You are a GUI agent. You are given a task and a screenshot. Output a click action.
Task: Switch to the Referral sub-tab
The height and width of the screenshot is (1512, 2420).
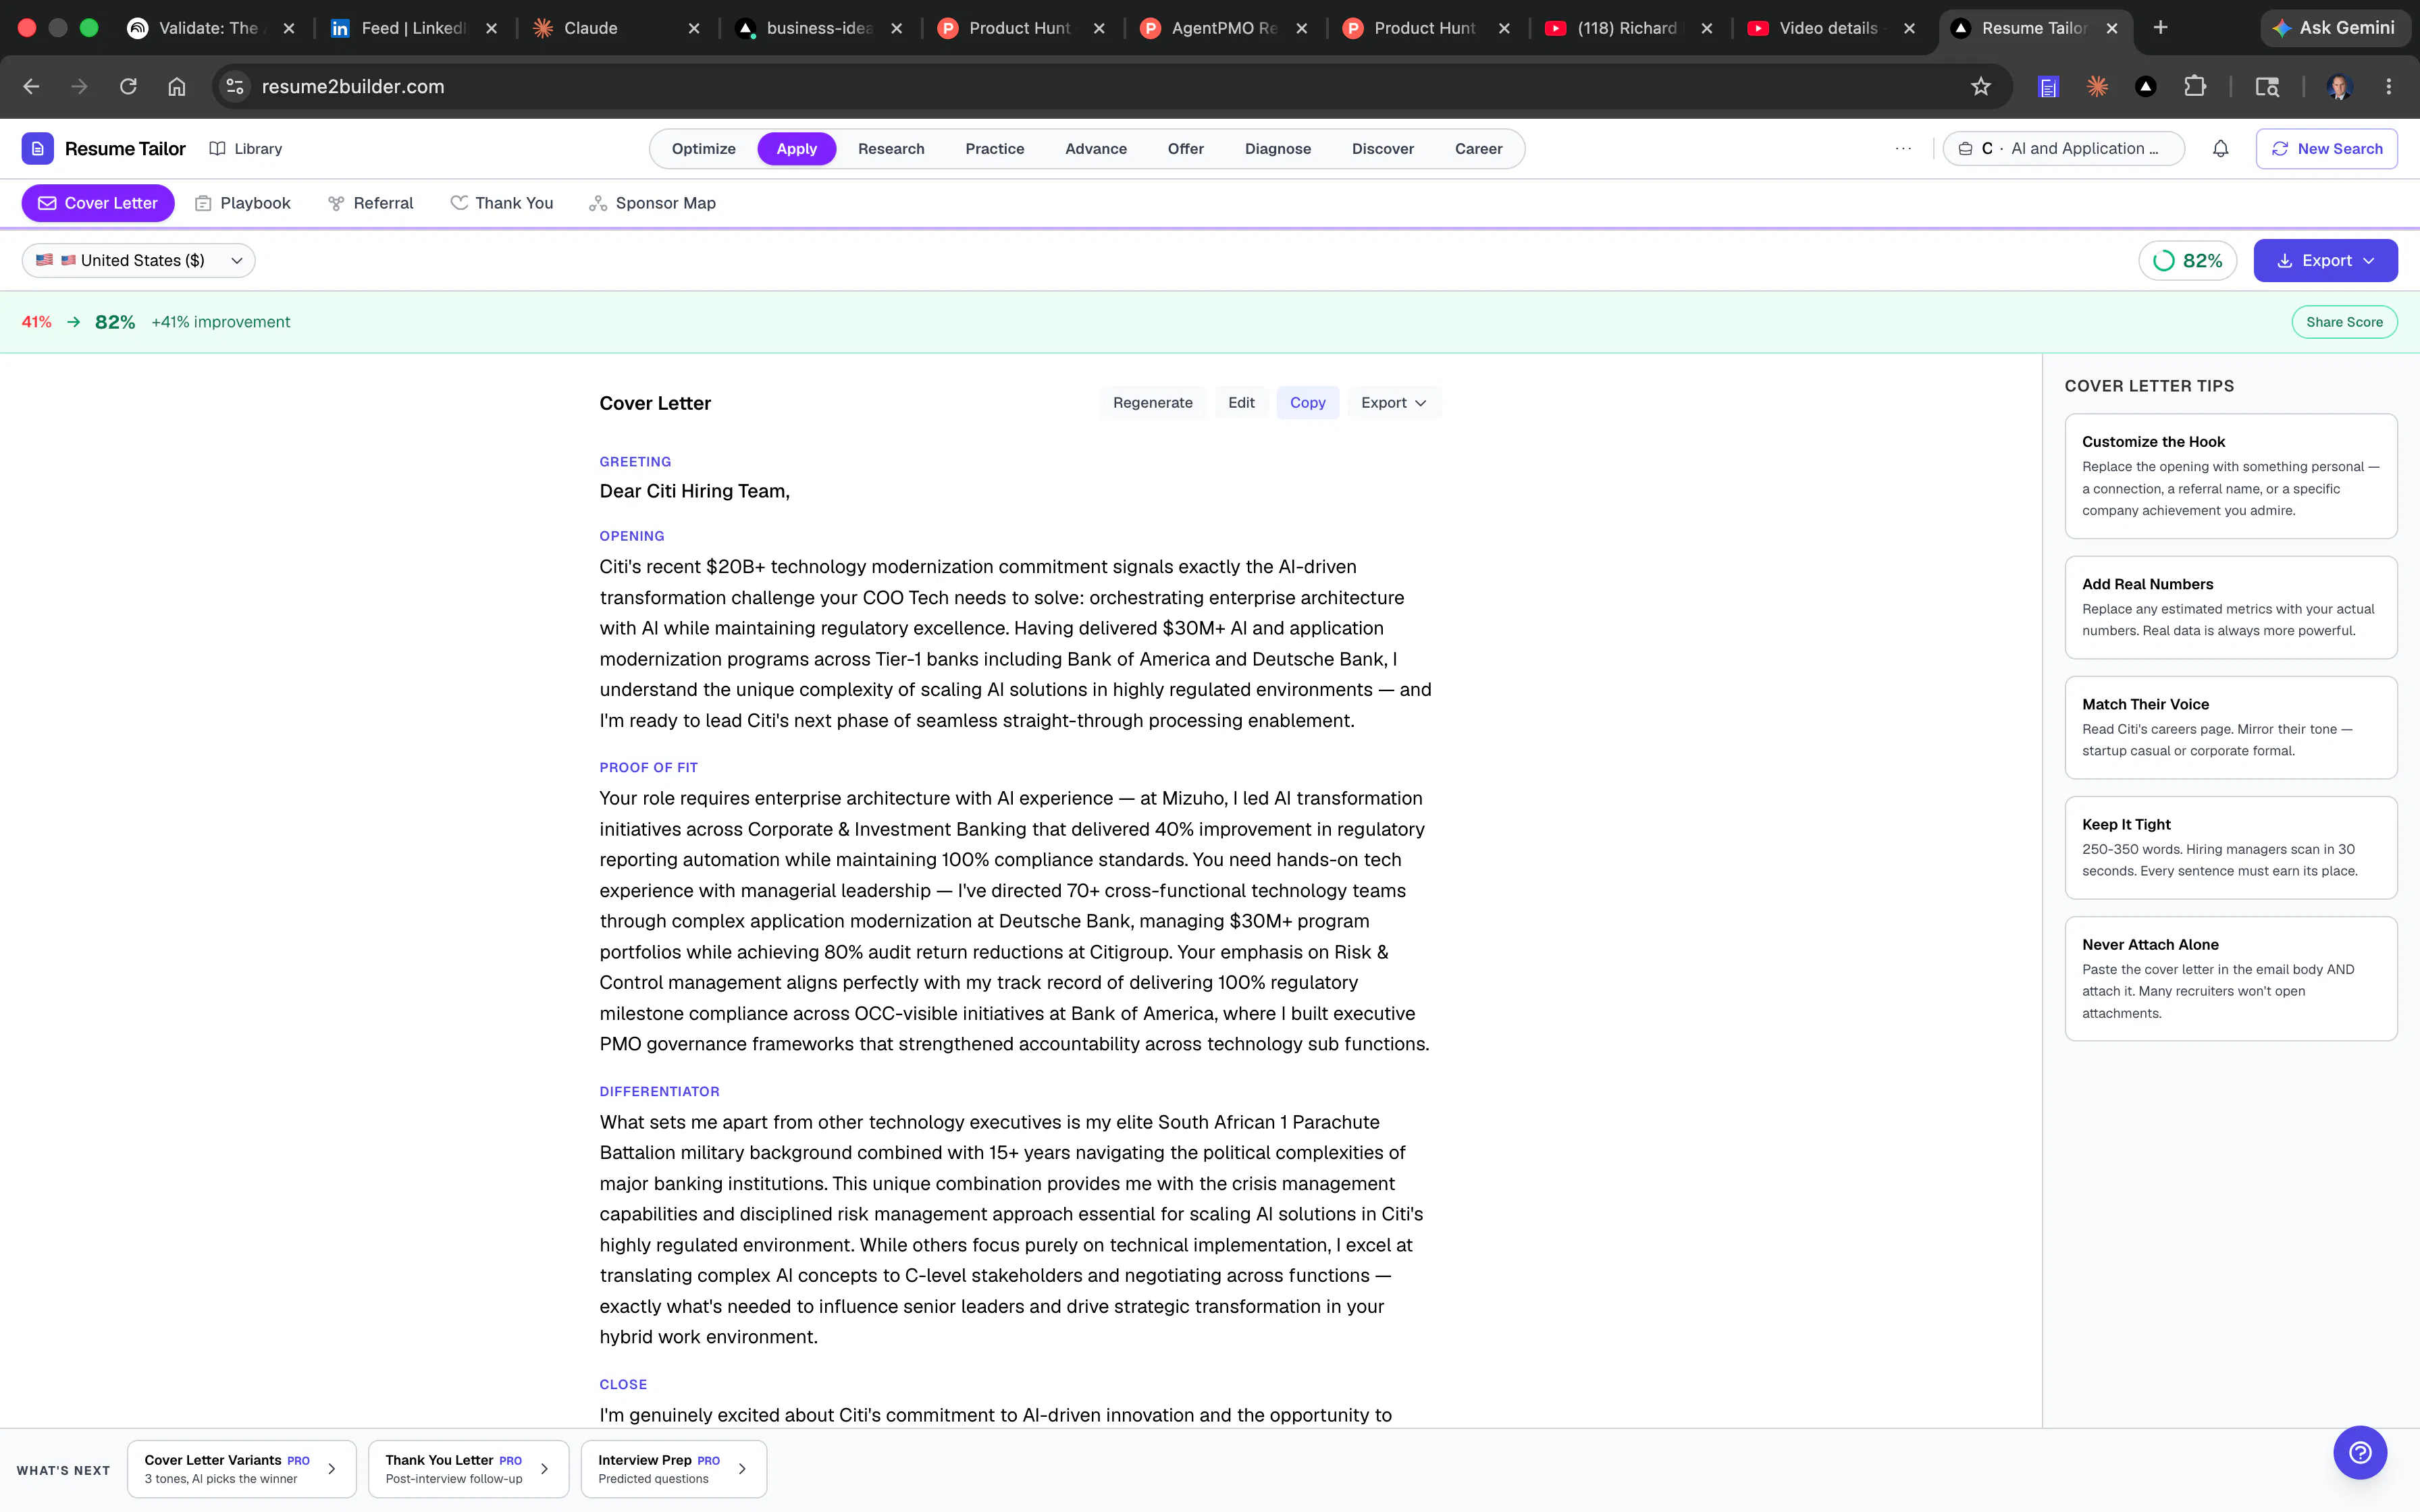coord(371,203)
